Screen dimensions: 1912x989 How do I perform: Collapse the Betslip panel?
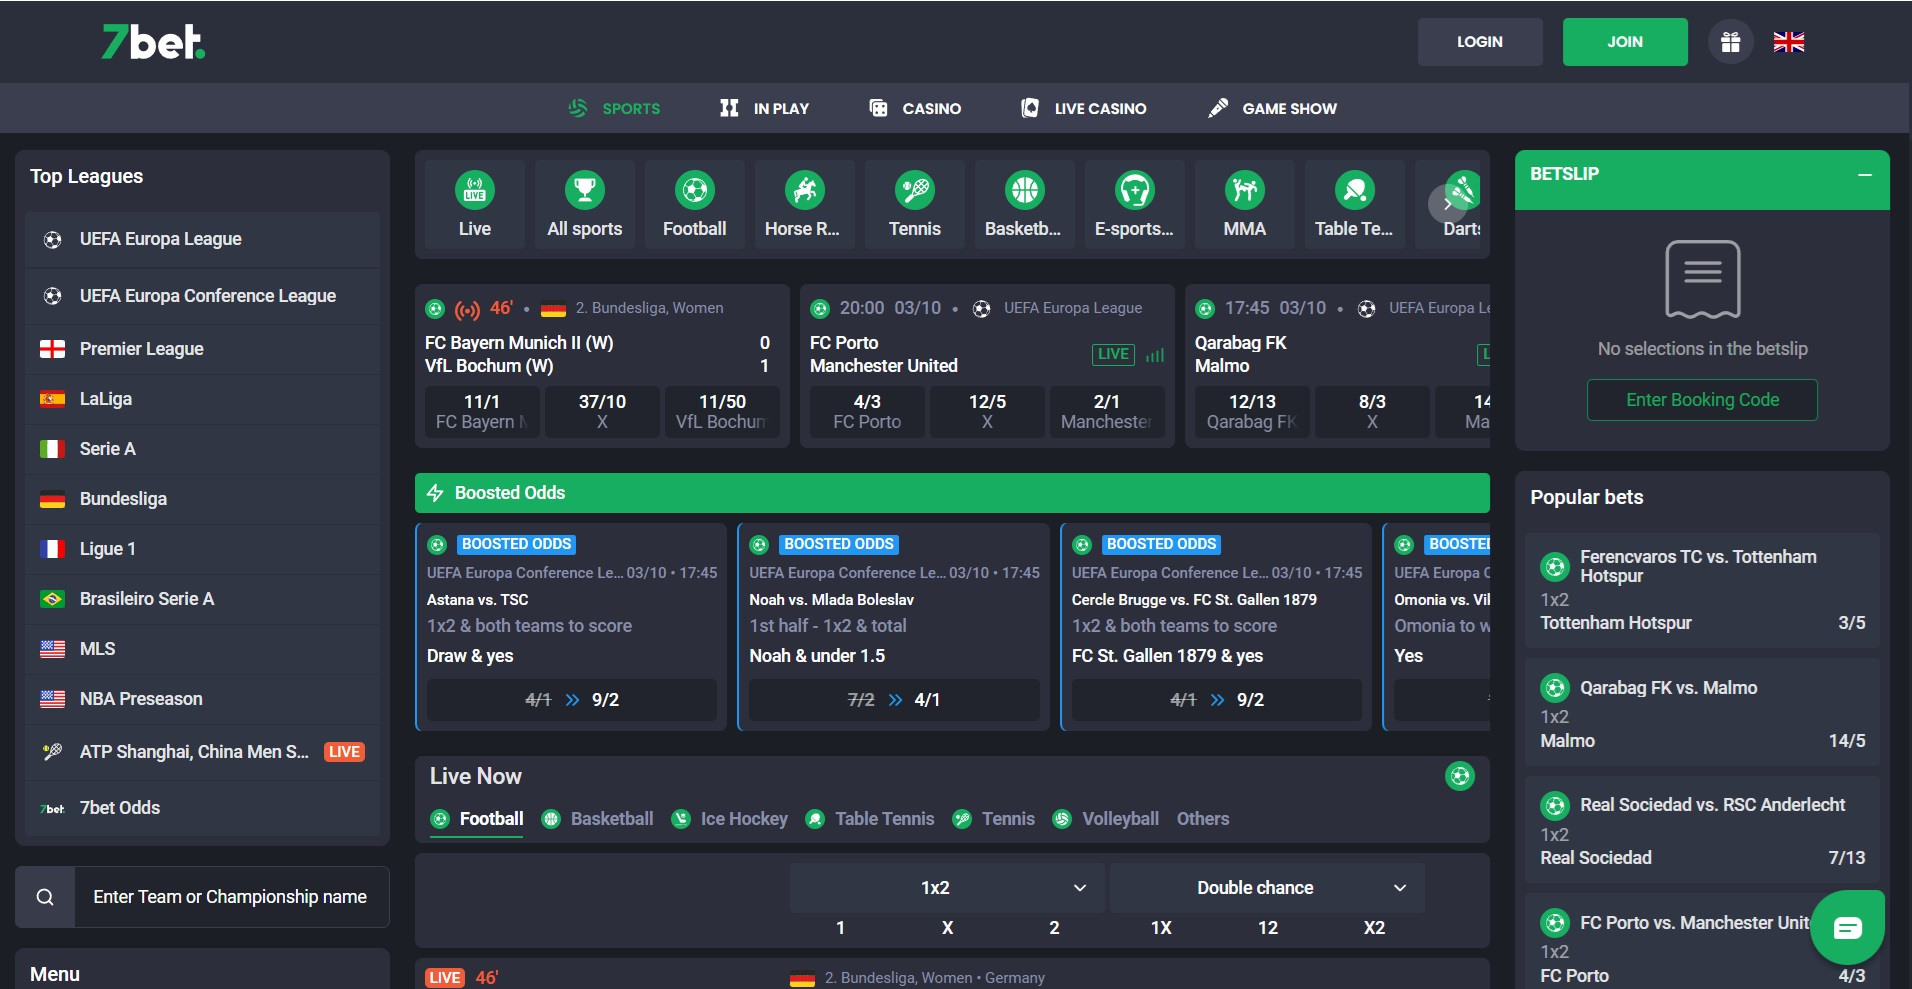pos(1866,174)
